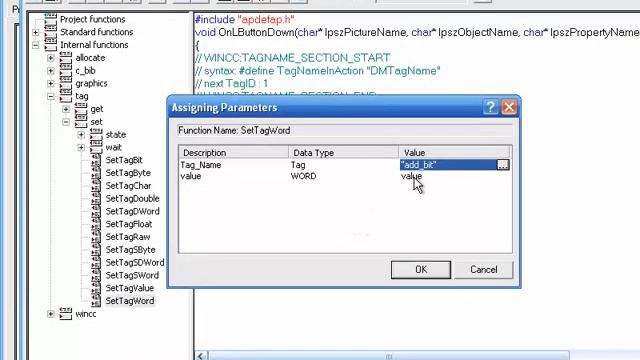Select Tag_Name row in parameter list
The width and height of the screenshot is (640, 360).
tap(201, 165)
